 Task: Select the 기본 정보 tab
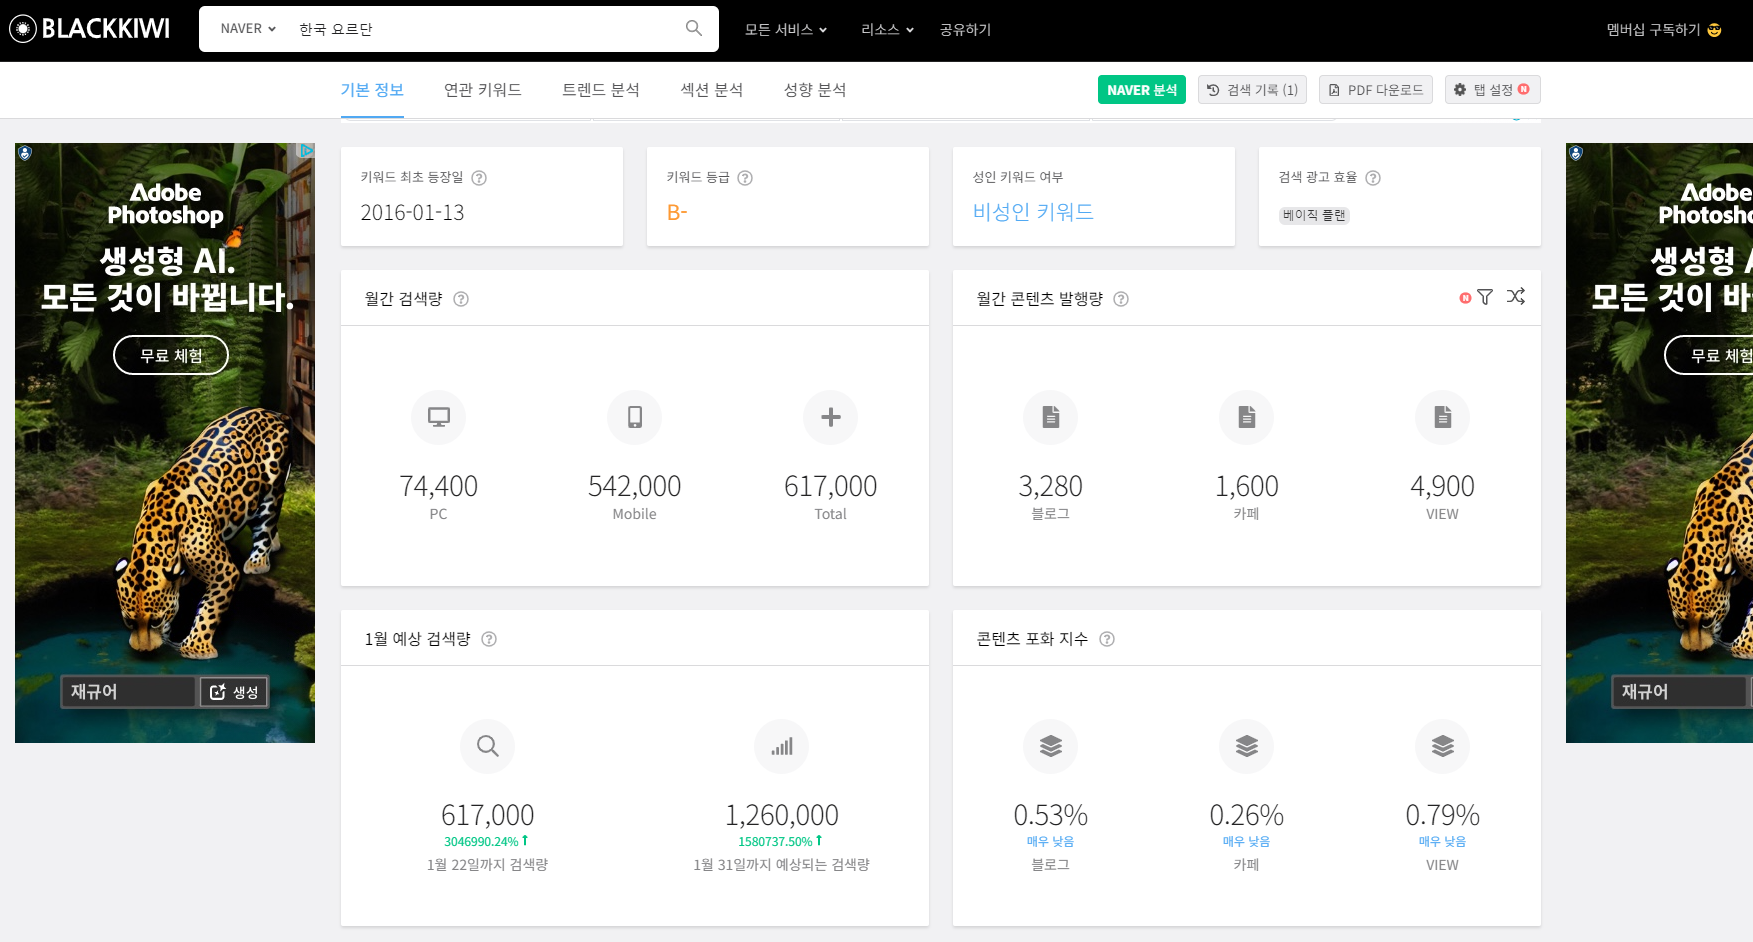(x=372, y=90)
